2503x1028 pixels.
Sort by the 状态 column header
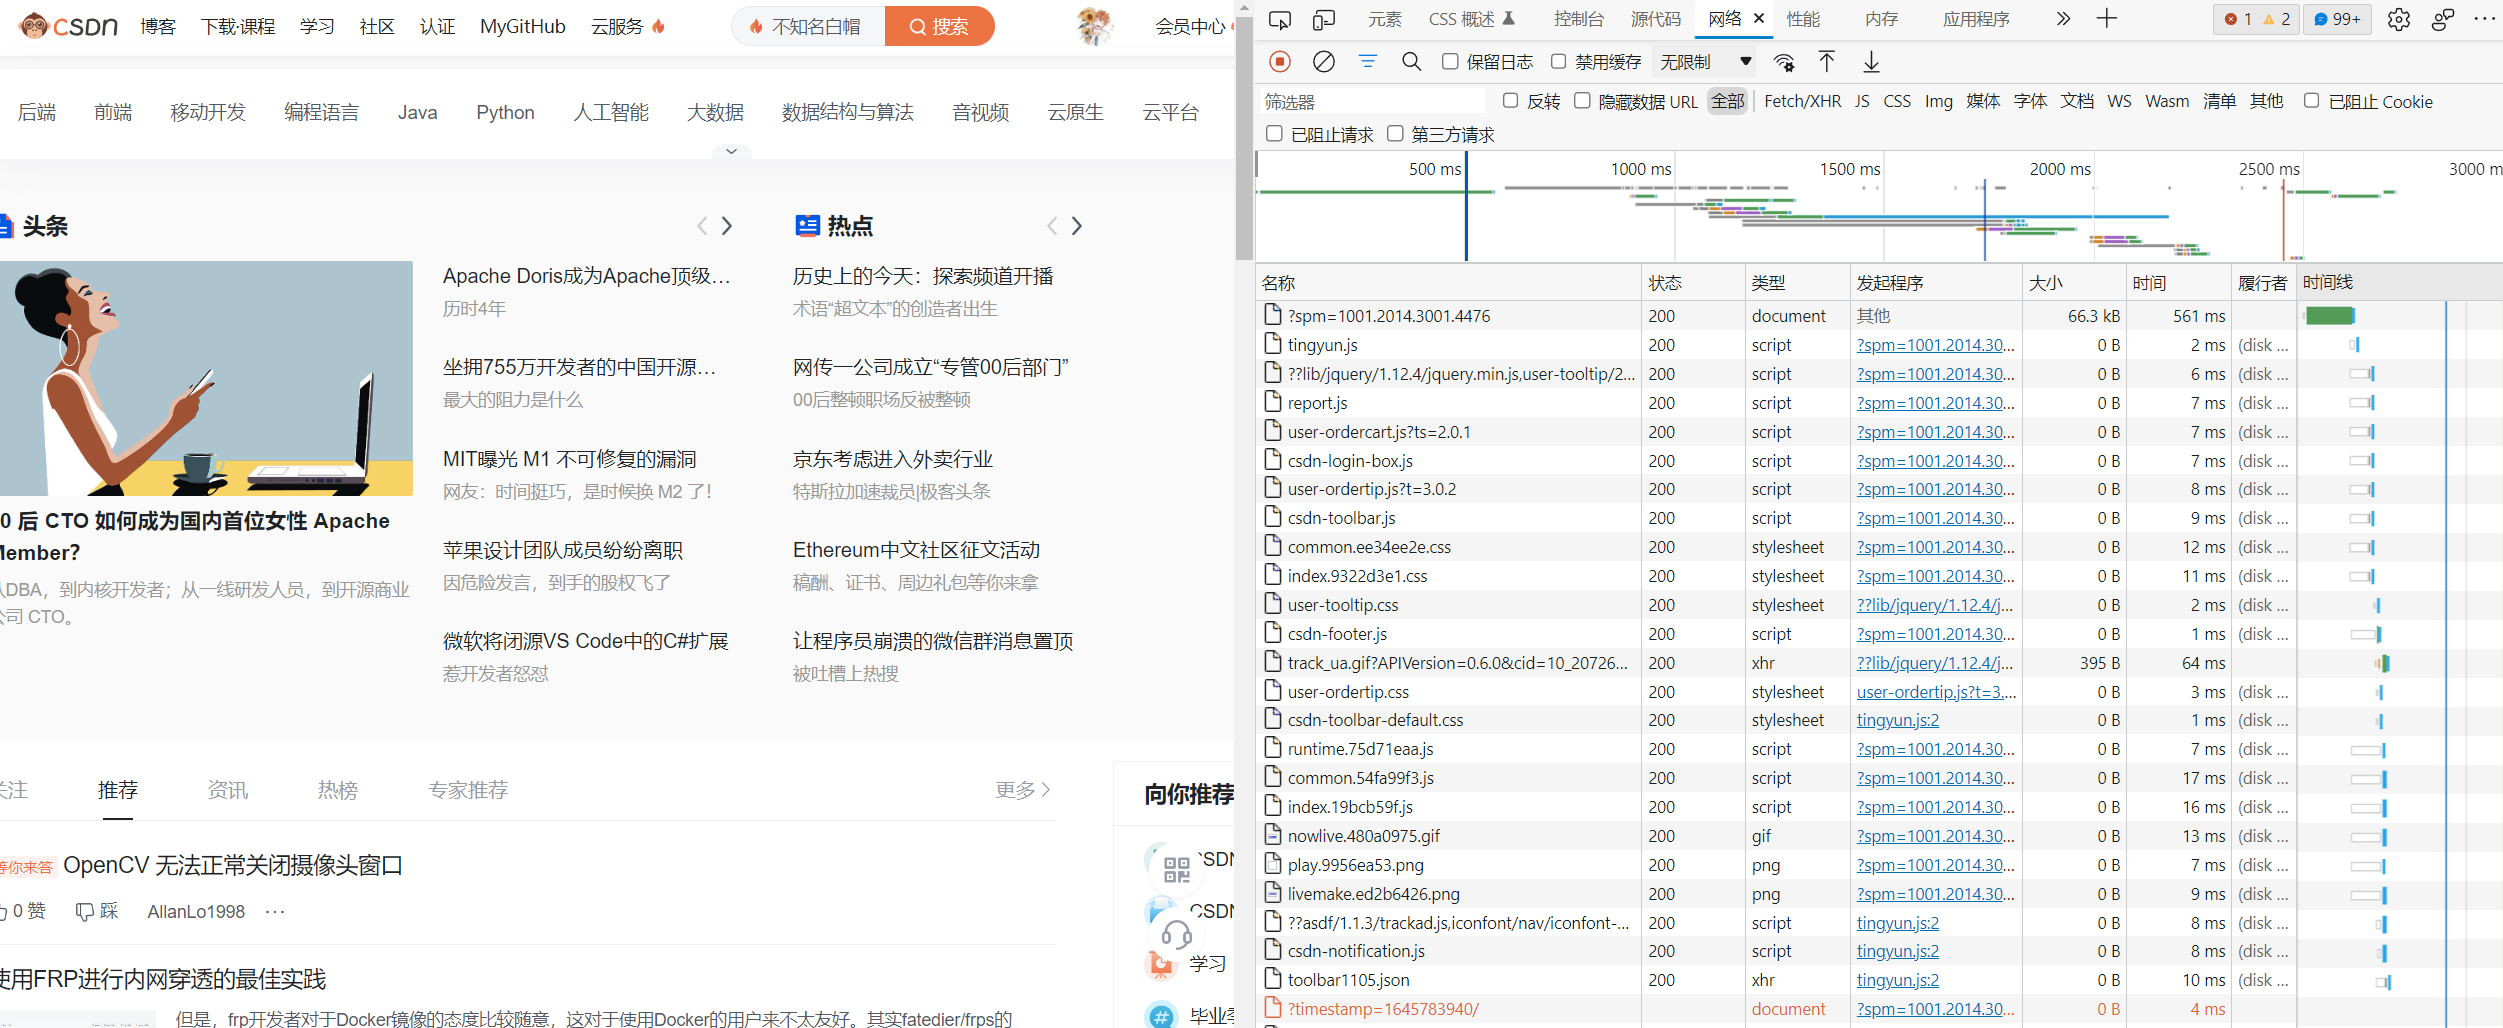1692,283
